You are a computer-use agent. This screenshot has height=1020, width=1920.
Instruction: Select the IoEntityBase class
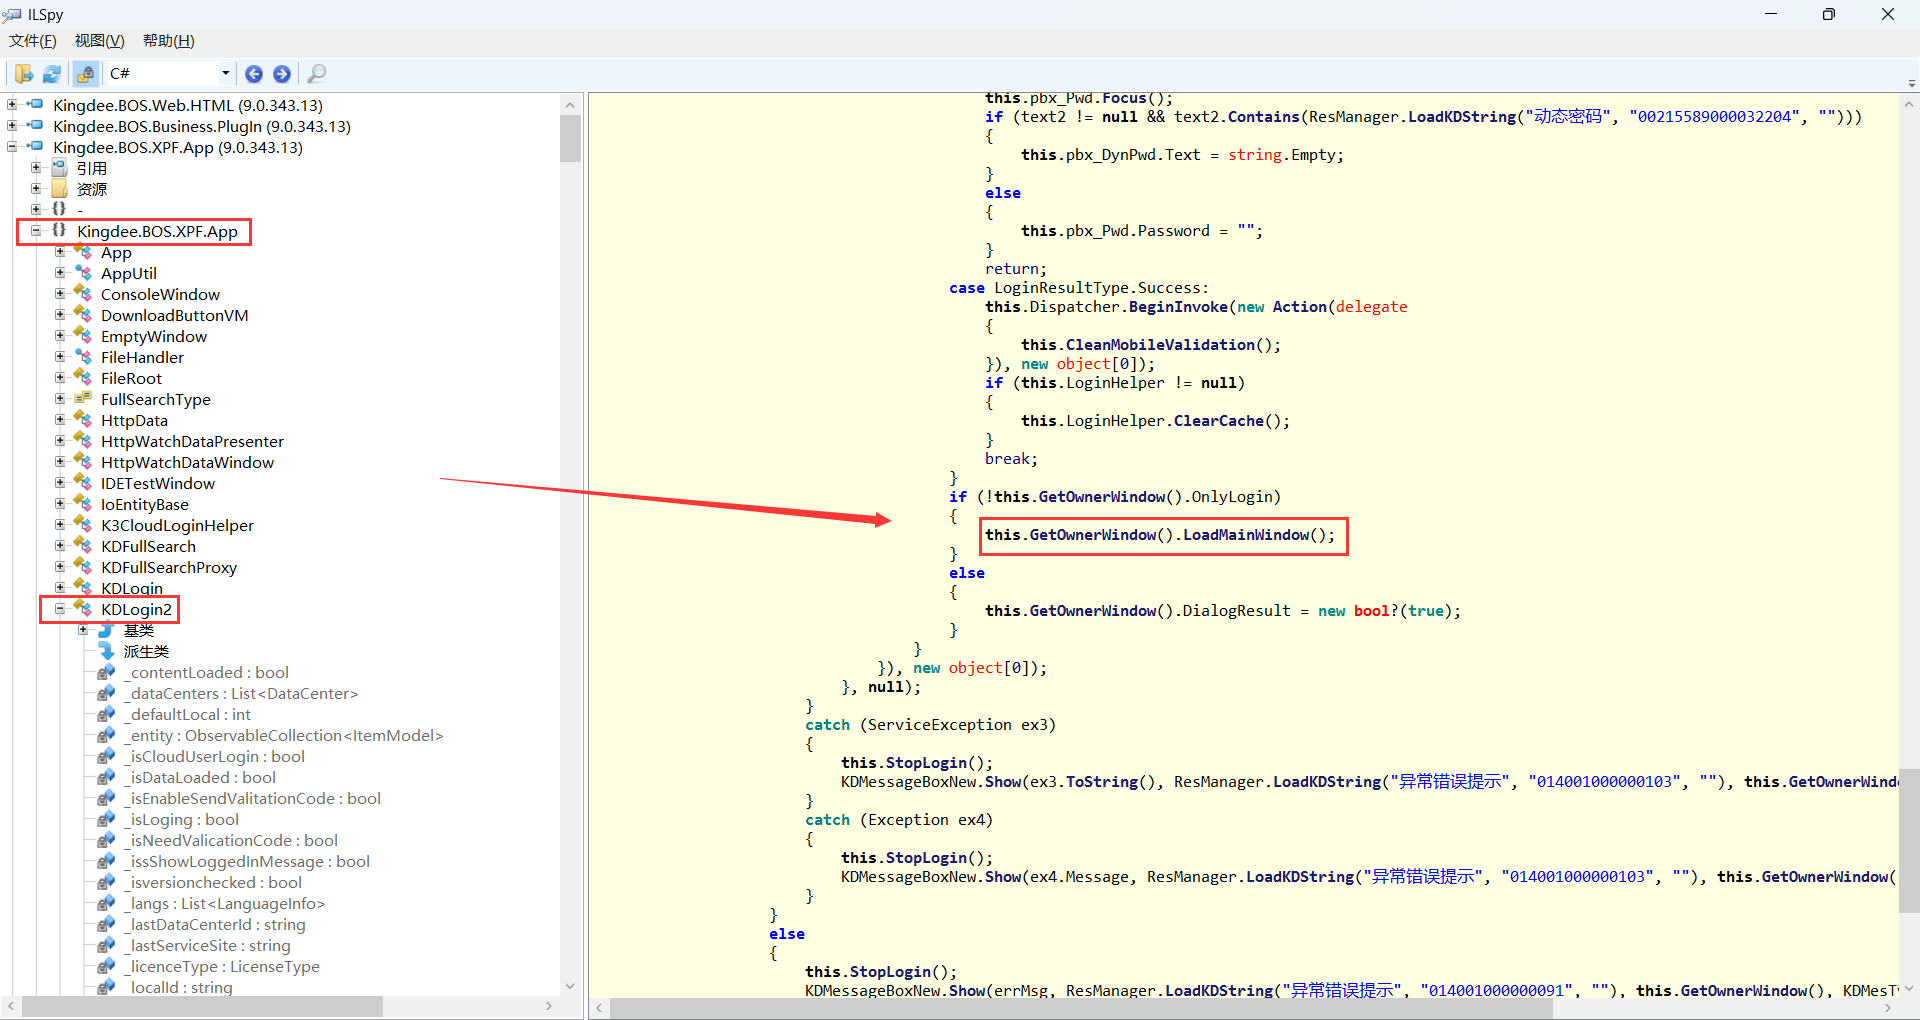(x=145, y=504)
